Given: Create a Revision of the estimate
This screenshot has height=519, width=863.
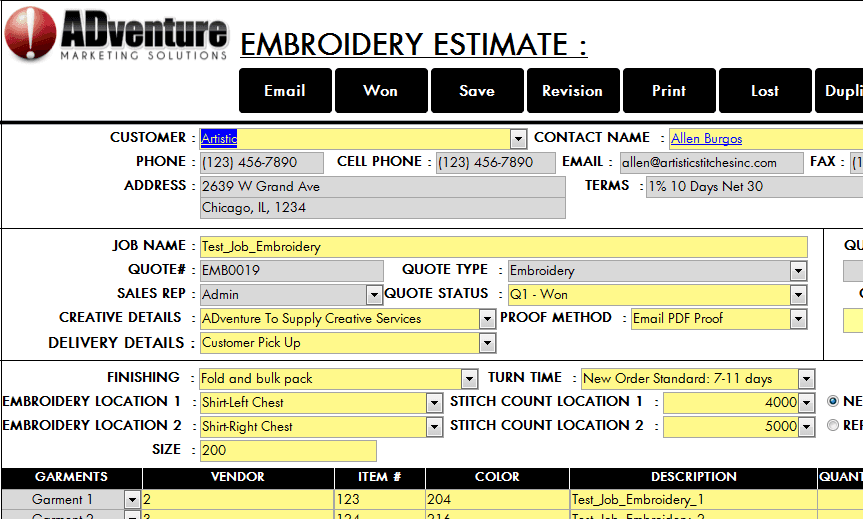Looking at the screenshot, I should click(573, 91).
